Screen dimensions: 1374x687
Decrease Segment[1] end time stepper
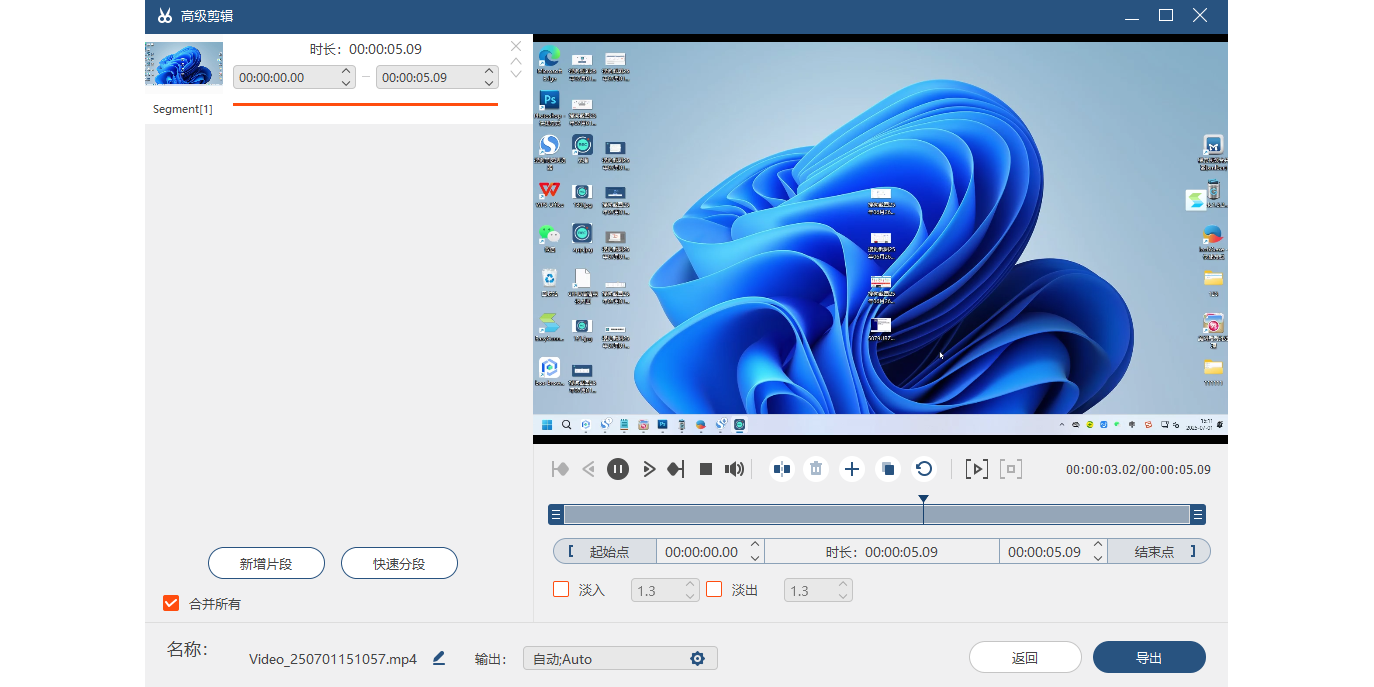(489, 83)
